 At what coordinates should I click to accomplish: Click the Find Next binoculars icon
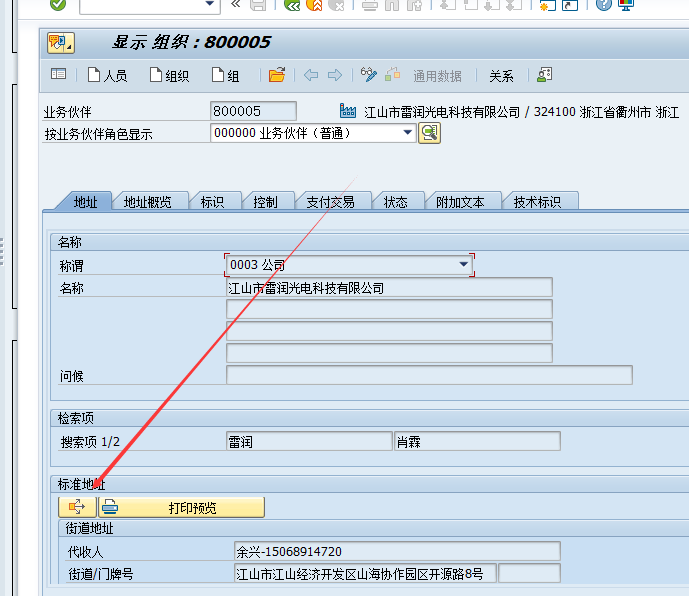pos(414,5)
